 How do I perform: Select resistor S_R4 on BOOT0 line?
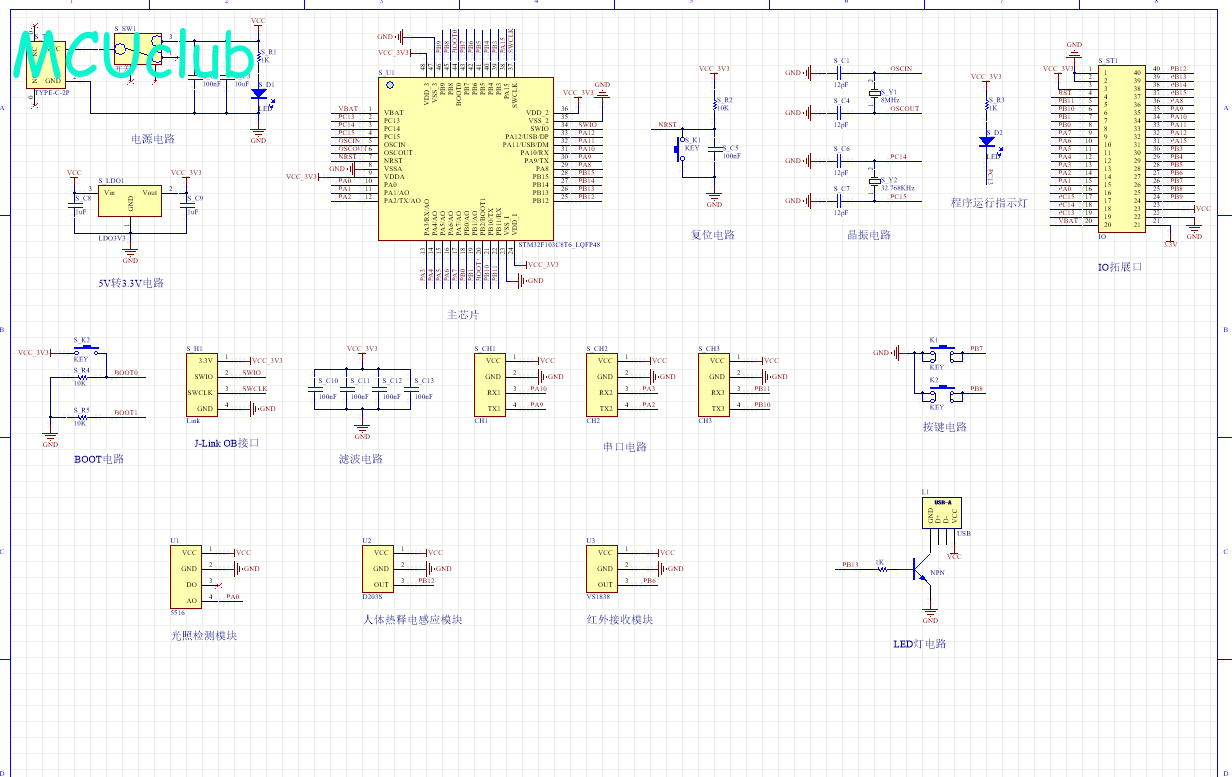coord(82,377)
